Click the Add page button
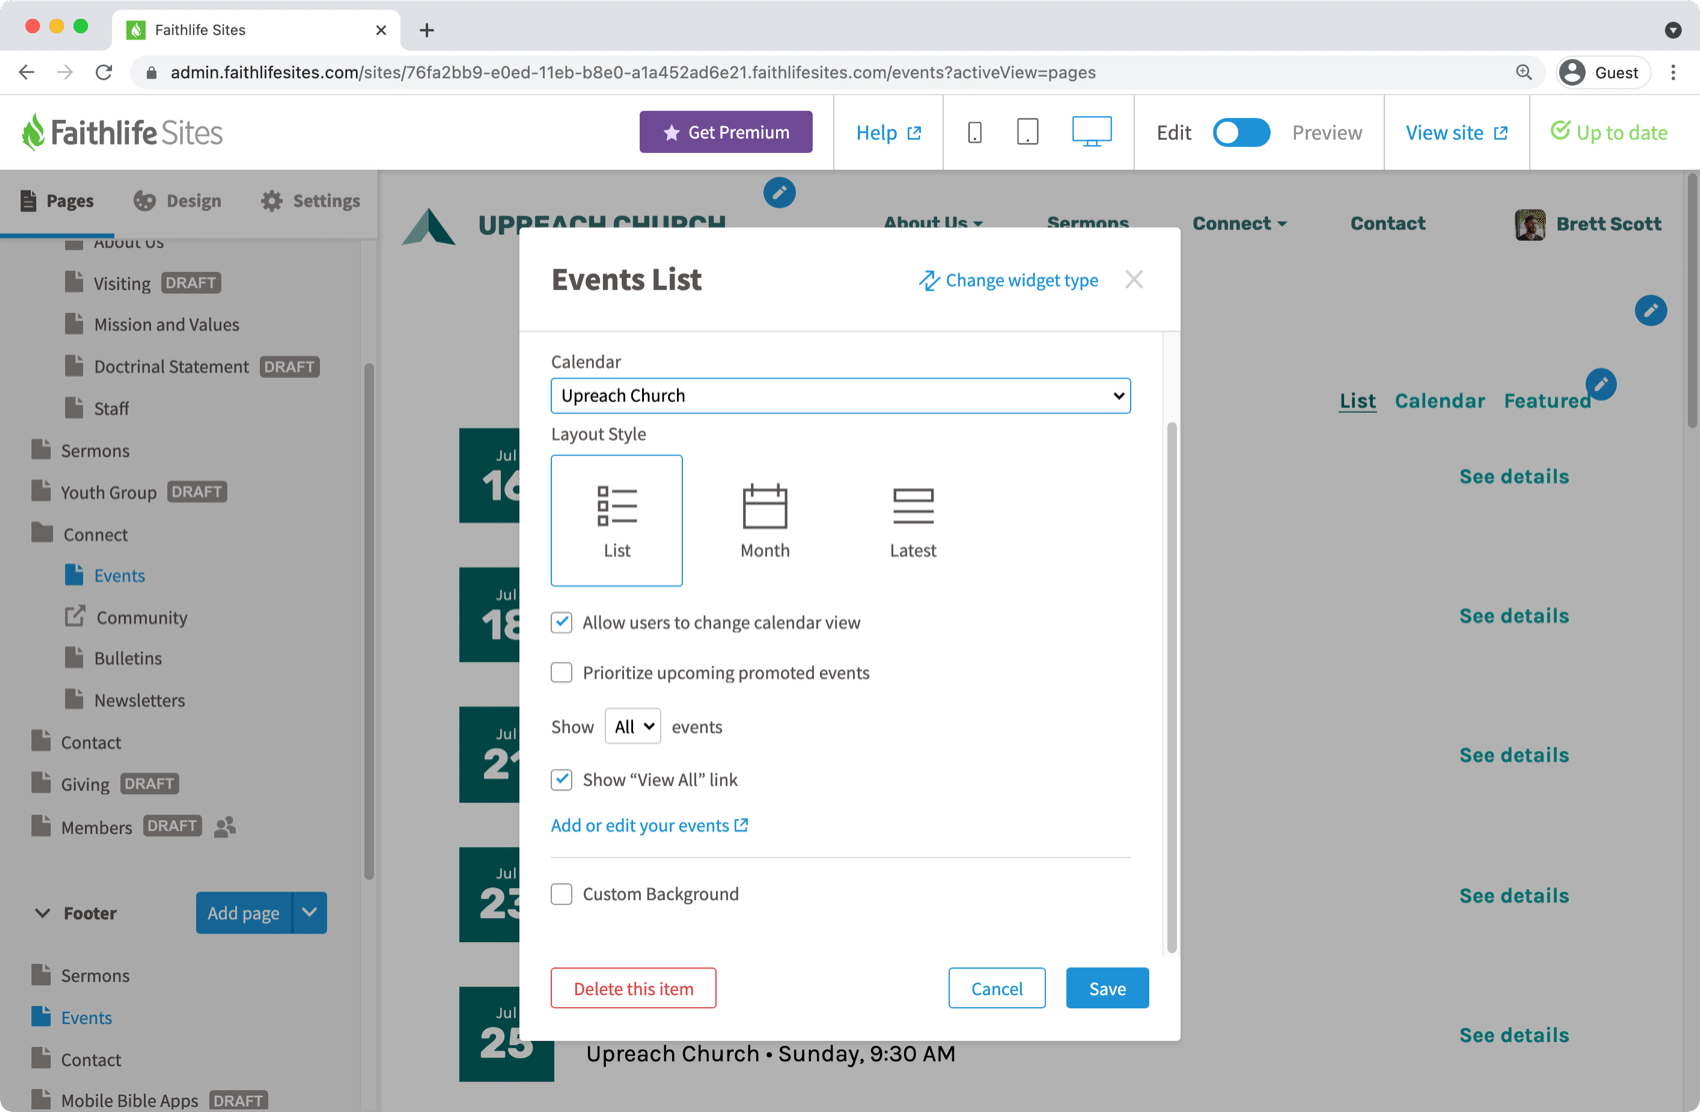This screenshot has height=1112, width=1700. point(244,912)
